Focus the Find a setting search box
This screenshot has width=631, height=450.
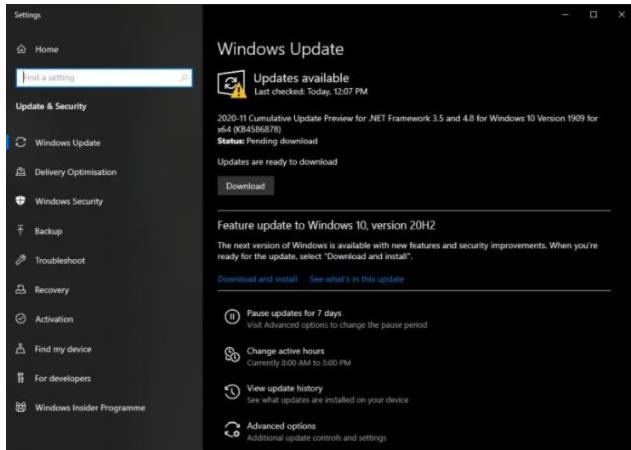click(x=104, y=77)
